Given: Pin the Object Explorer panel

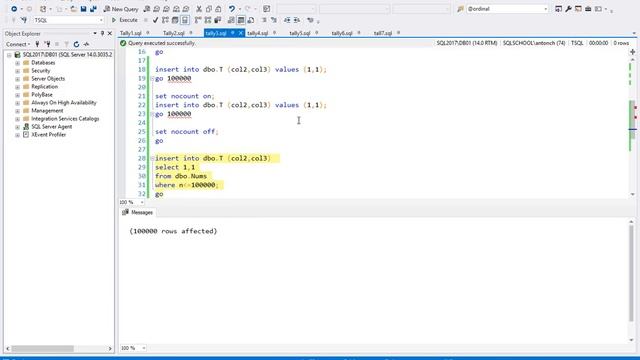Looking at the screenshot, I should coord(102,33).
